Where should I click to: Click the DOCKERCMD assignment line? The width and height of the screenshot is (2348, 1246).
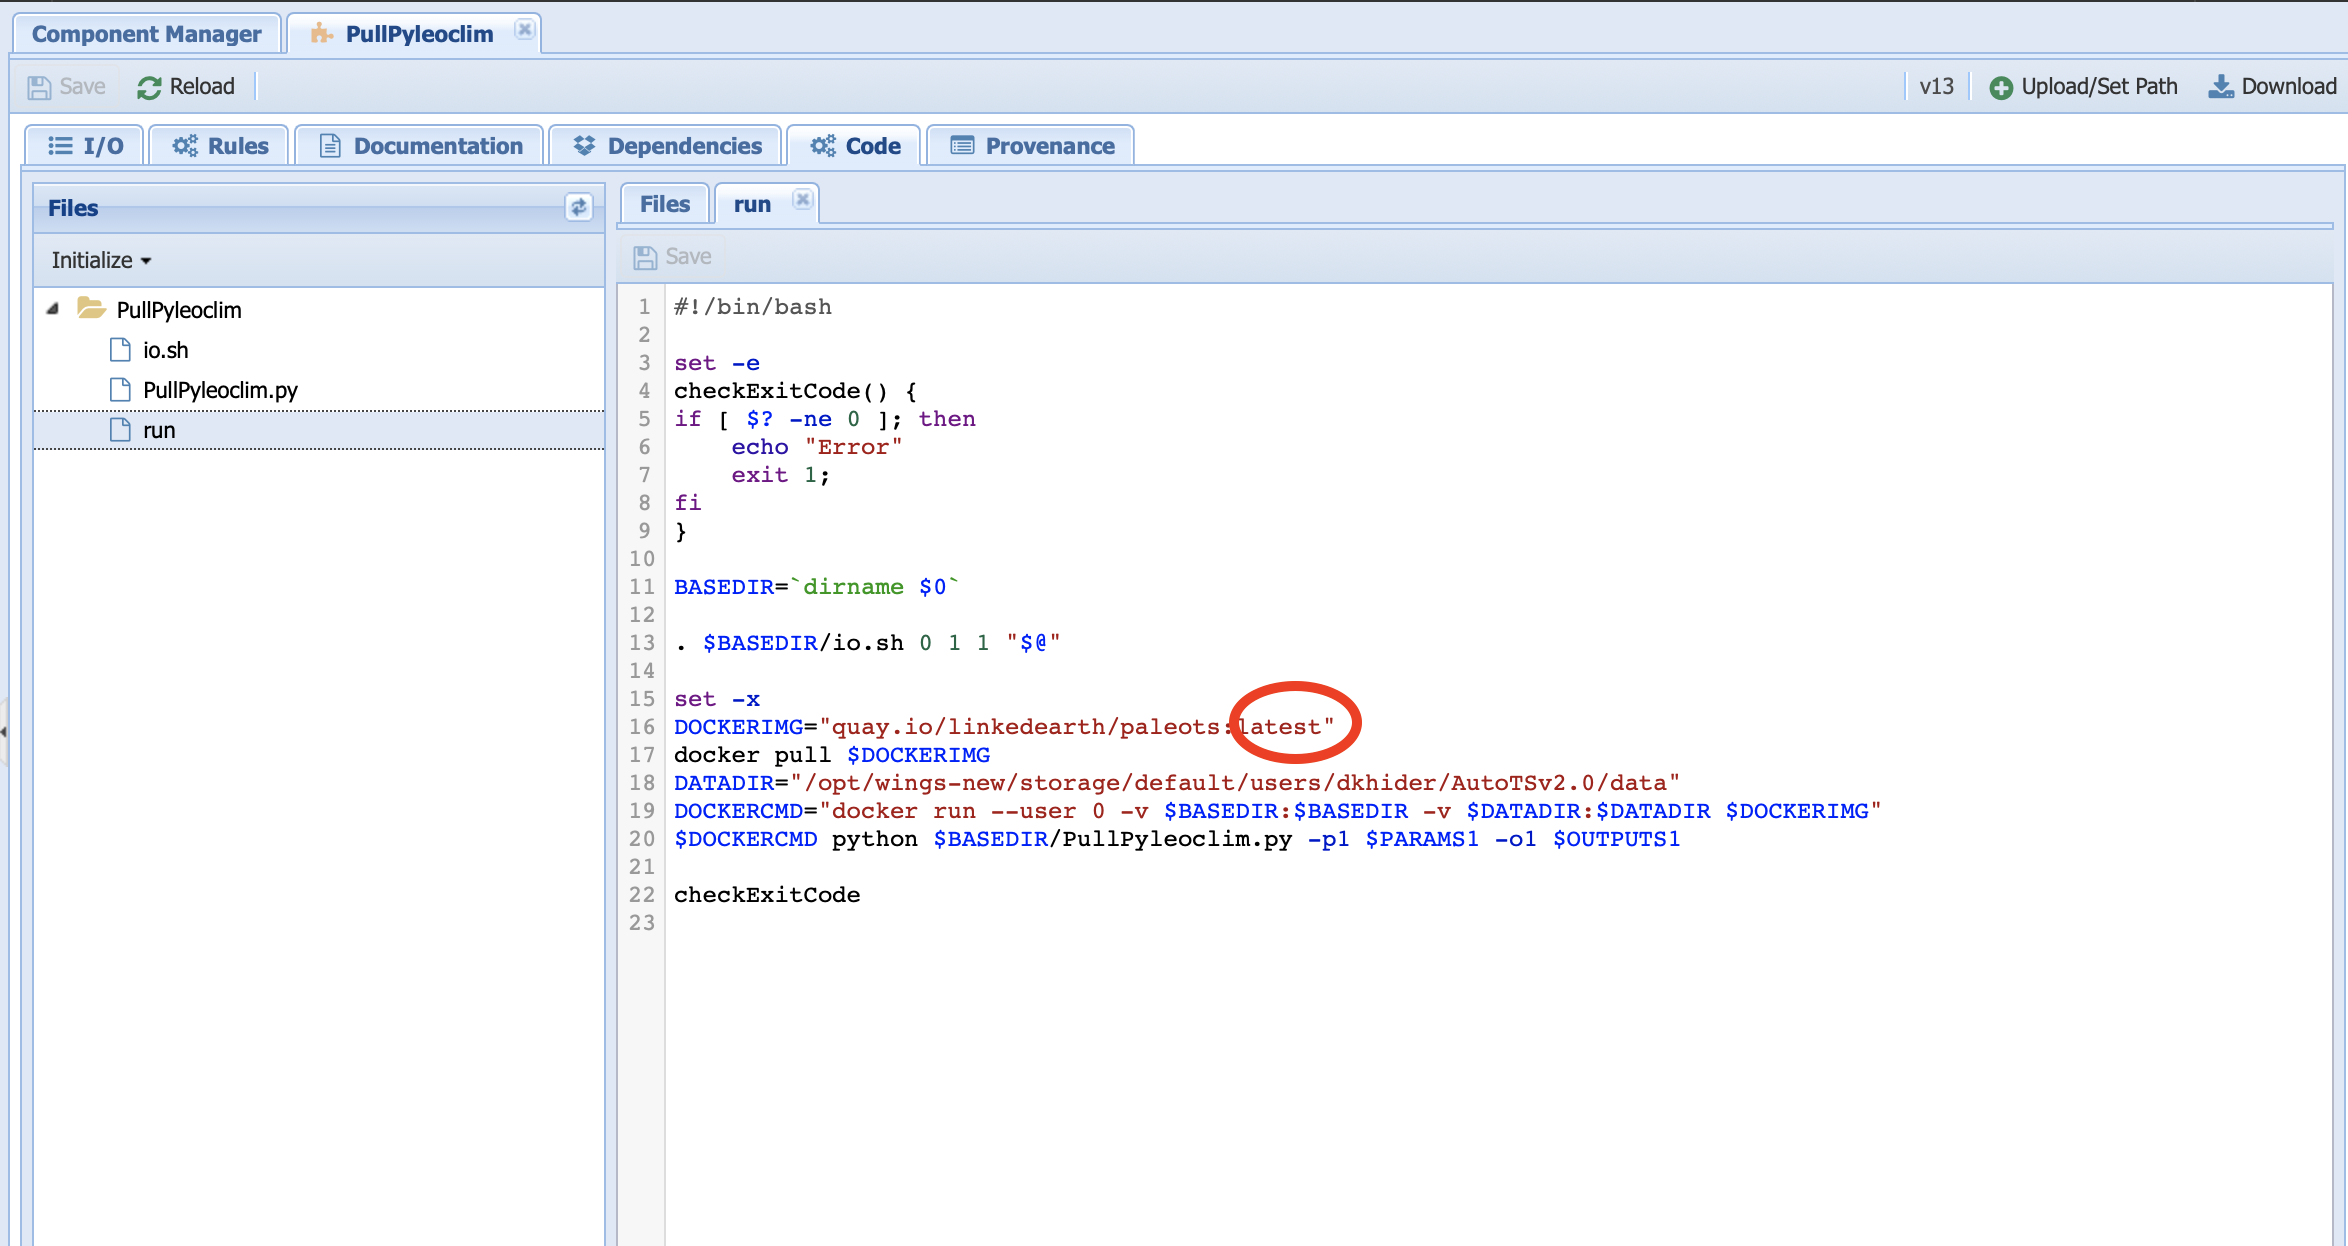point(1278,811)
